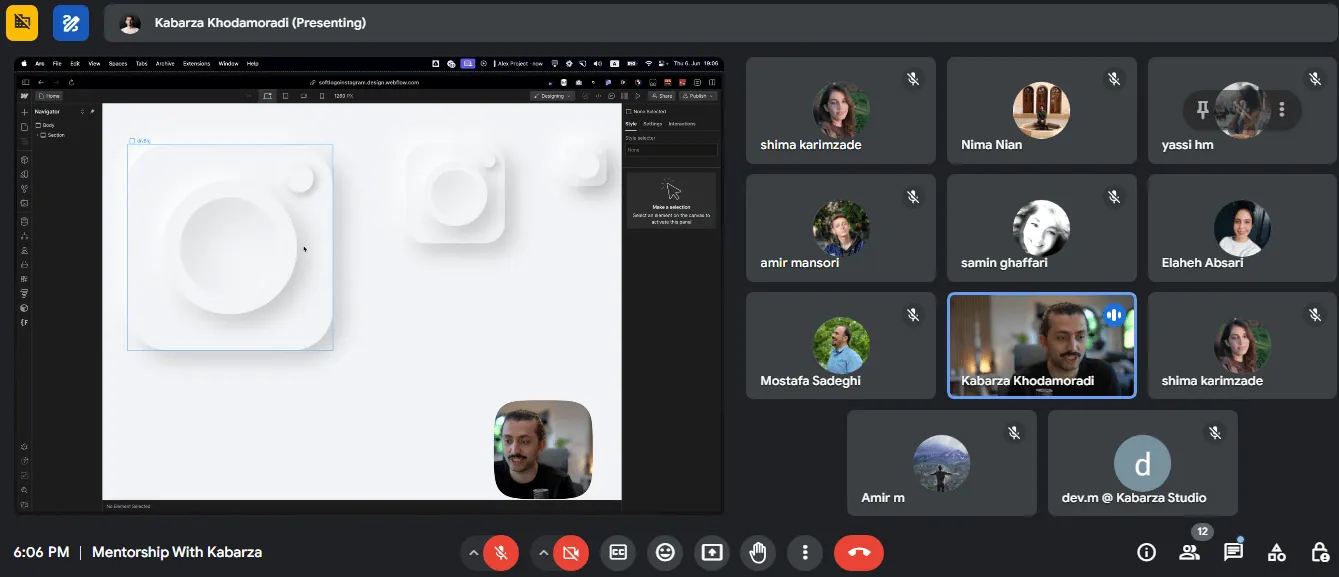This screenshot has height=577, width=1339.
Task: Open the Extensions menu in the shared menu bar
Action: coord(197,63)
